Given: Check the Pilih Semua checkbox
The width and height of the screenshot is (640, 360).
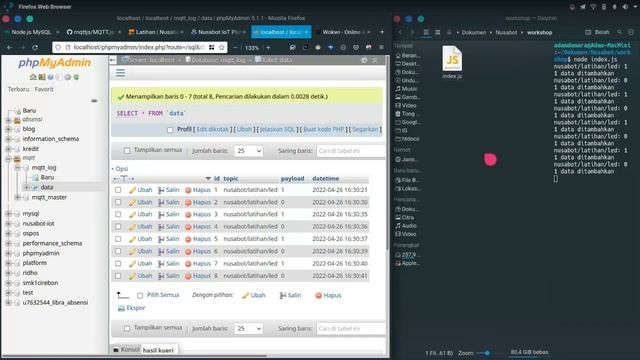Looking at the screenshot, I should coord(140,295).
